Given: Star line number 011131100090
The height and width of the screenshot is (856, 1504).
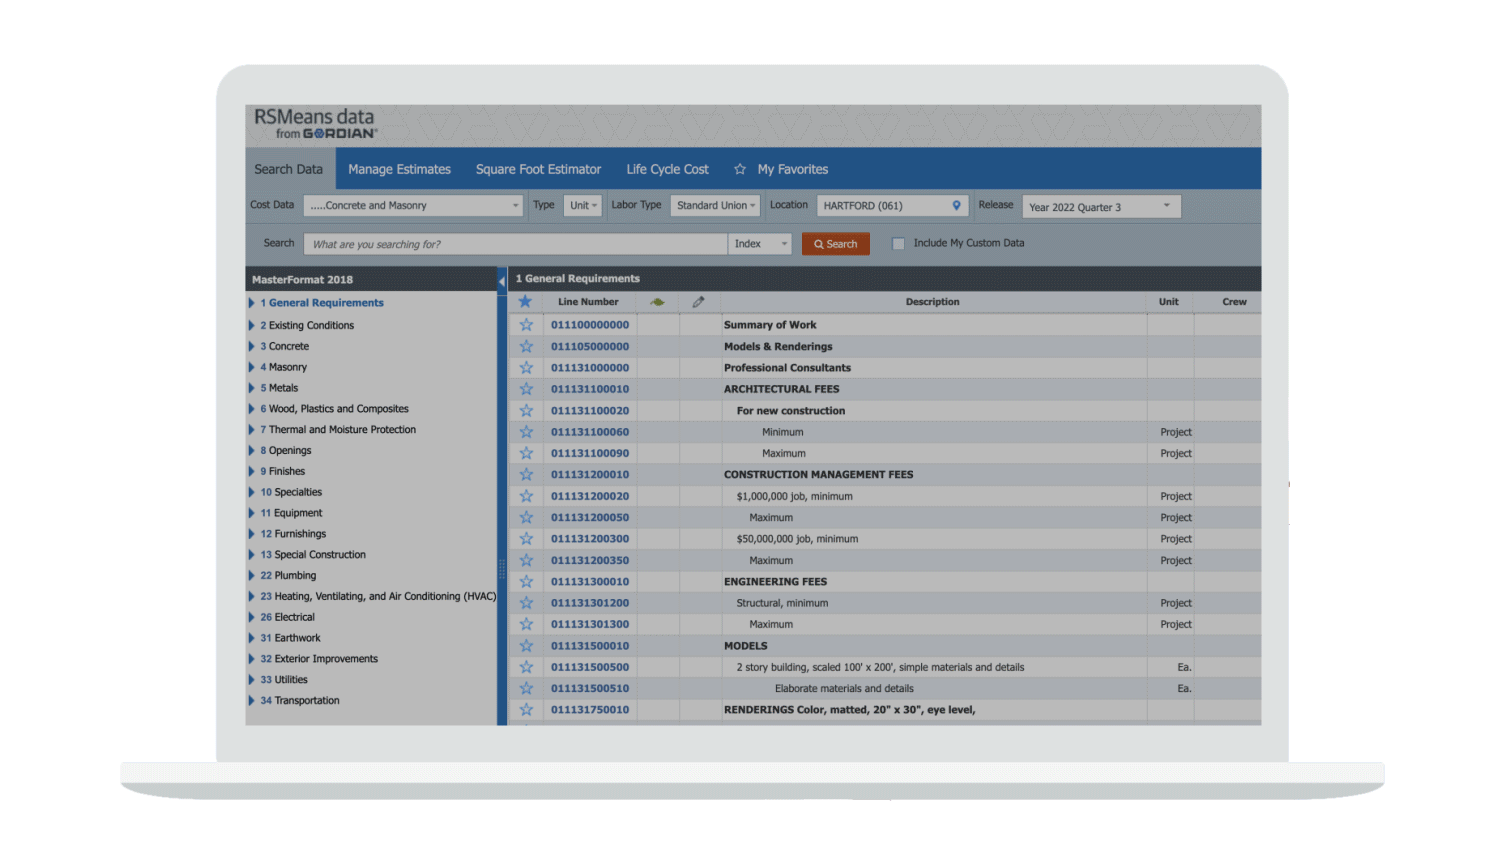Looking at the screenshot, I should [x=526, y=453].
